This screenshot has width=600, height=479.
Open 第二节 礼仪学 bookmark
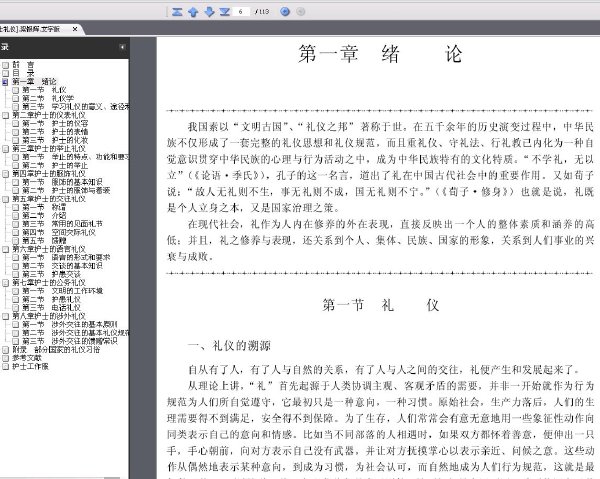tap(48, 98)
